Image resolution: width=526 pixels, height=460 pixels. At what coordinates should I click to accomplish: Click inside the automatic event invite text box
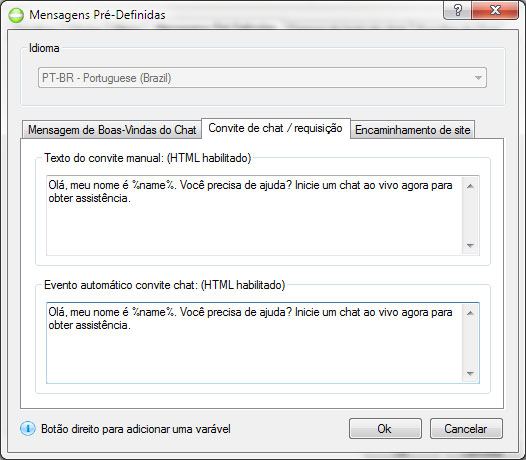point(254,343)
